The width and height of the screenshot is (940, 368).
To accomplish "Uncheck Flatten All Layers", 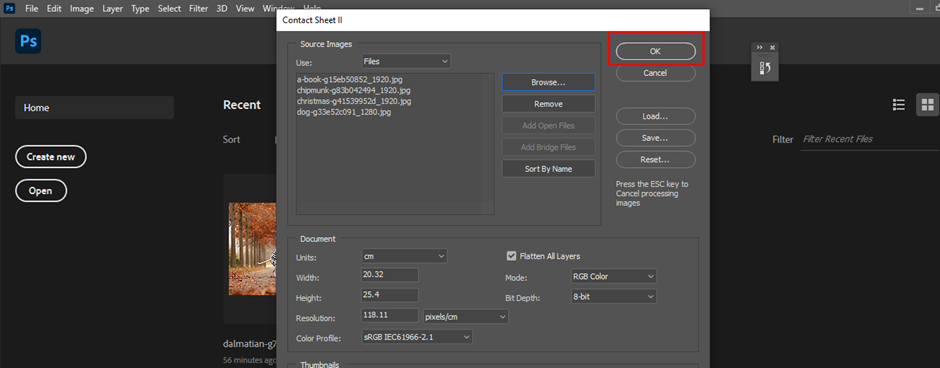I will pos(511,256).
